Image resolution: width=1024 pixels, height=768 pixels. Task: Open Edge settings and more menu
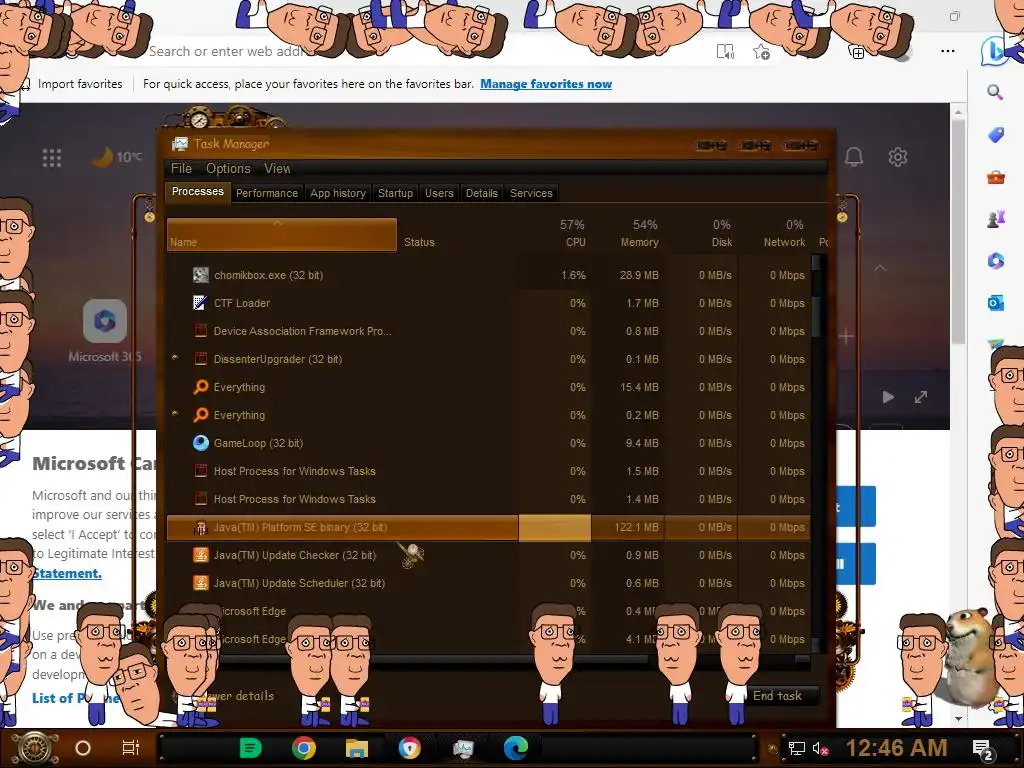948,51
